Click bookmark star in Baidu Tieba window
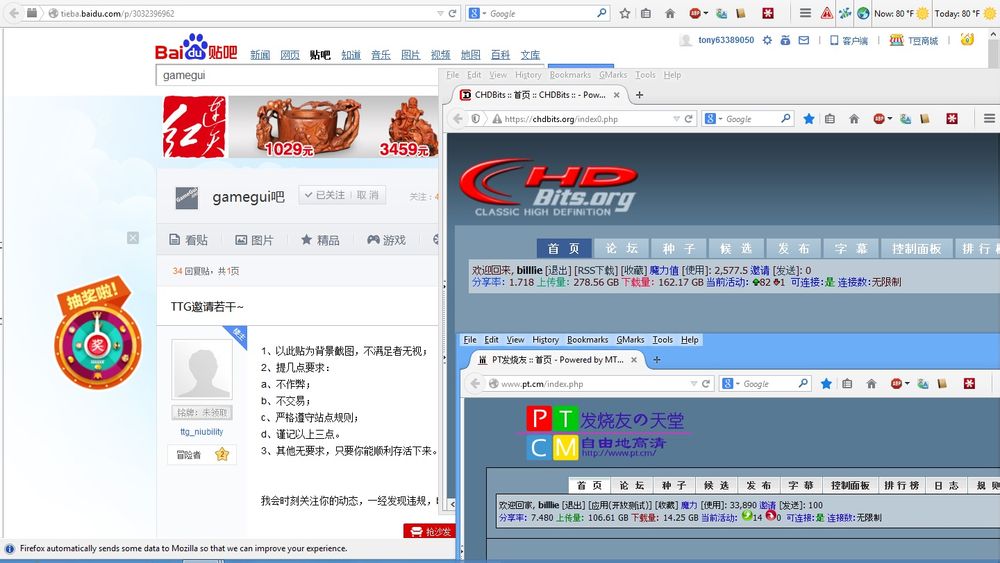Image resolution: width=1000 pixels, height=563 pixels. pyautogui.click(x=625, y=13)
